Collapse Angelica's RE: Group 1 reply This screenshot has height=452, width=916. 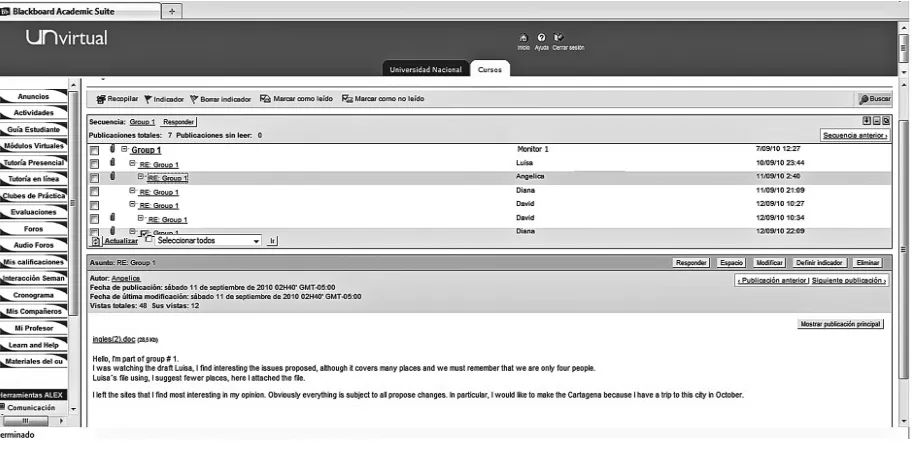141,176
